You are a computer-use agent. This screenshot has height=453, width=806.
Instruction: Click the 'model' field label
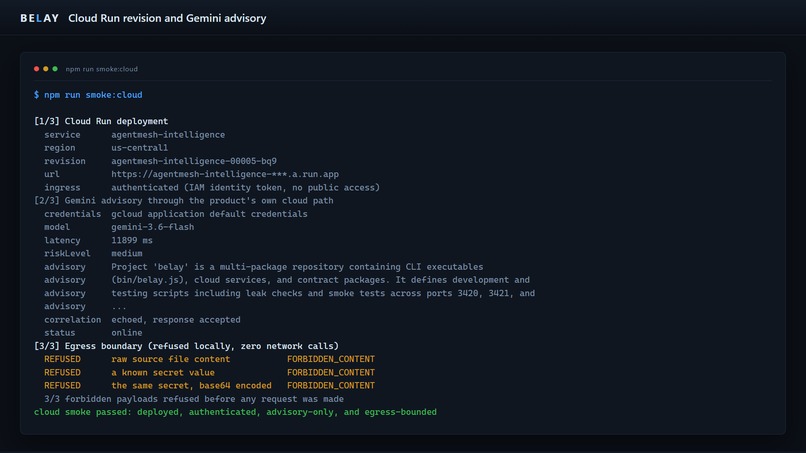[x=57, y=227]
